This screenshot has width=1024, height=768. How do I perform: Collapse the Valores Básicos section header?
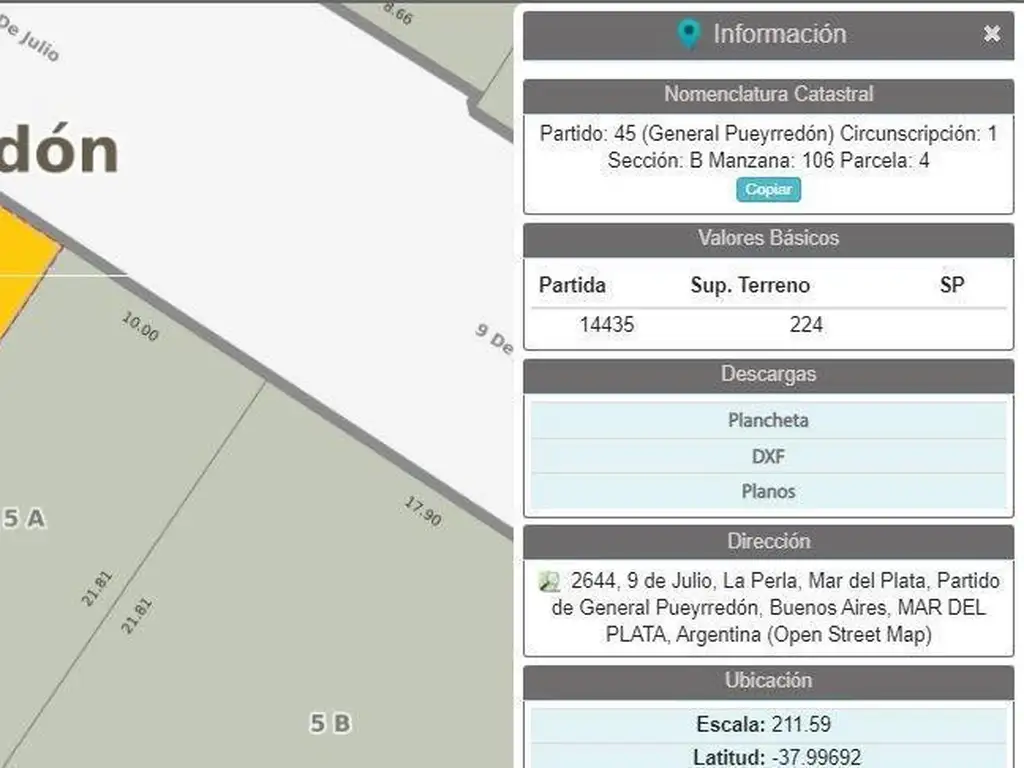coord(767,238)
